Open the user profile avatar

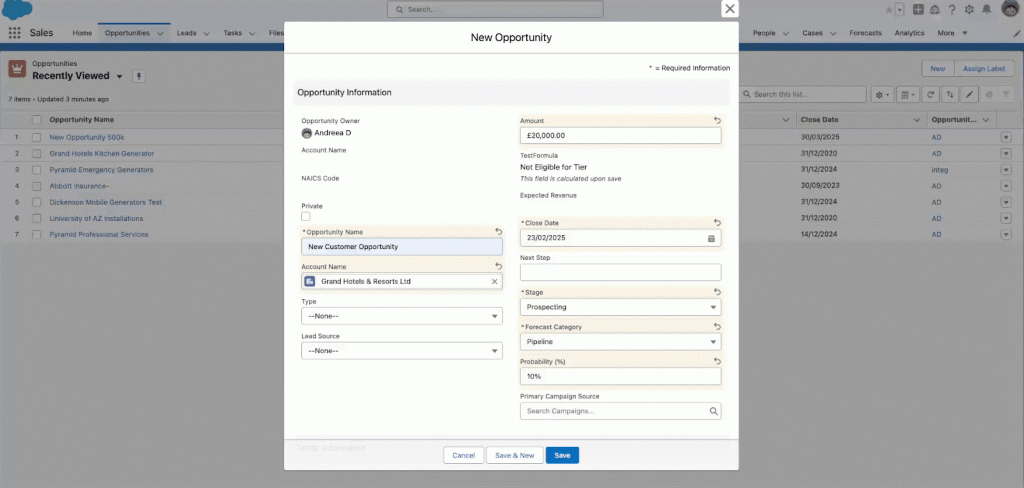point(1010,9)
